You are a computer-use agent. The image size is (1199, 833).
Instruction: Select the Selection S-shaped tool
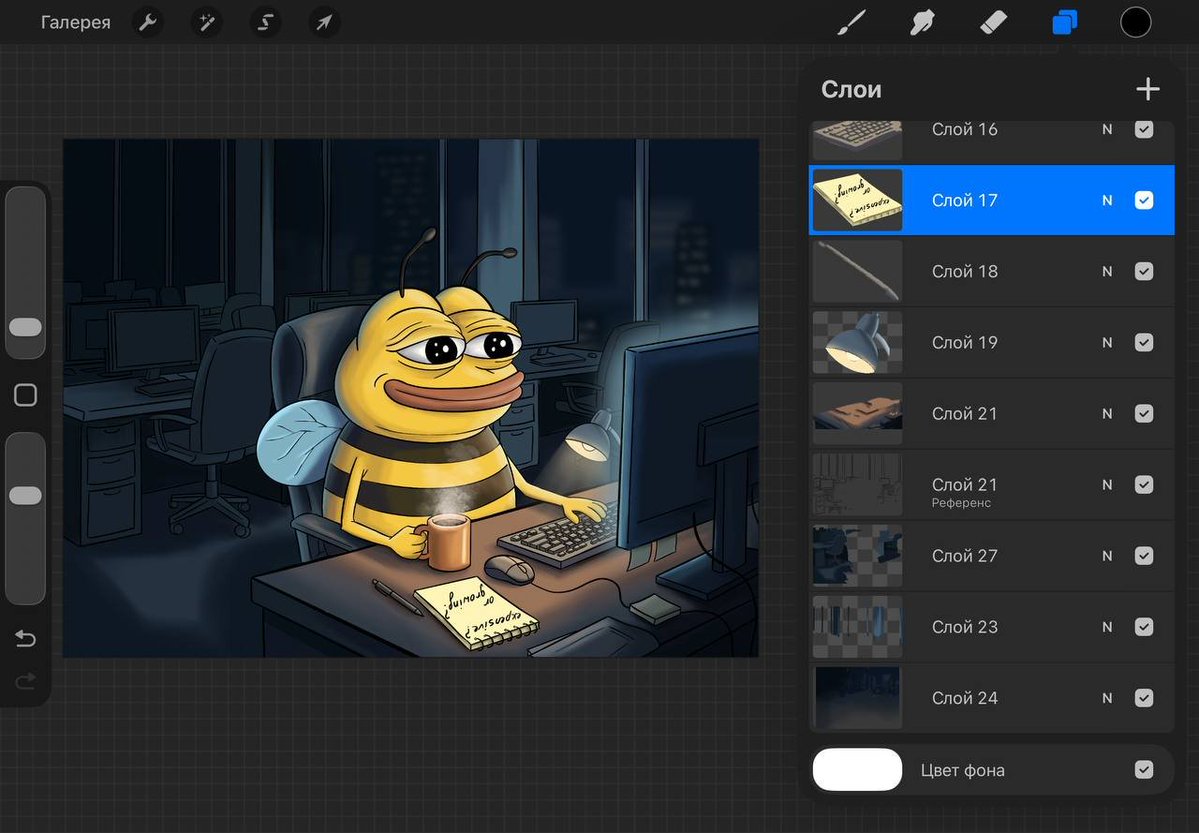point(265,23)
